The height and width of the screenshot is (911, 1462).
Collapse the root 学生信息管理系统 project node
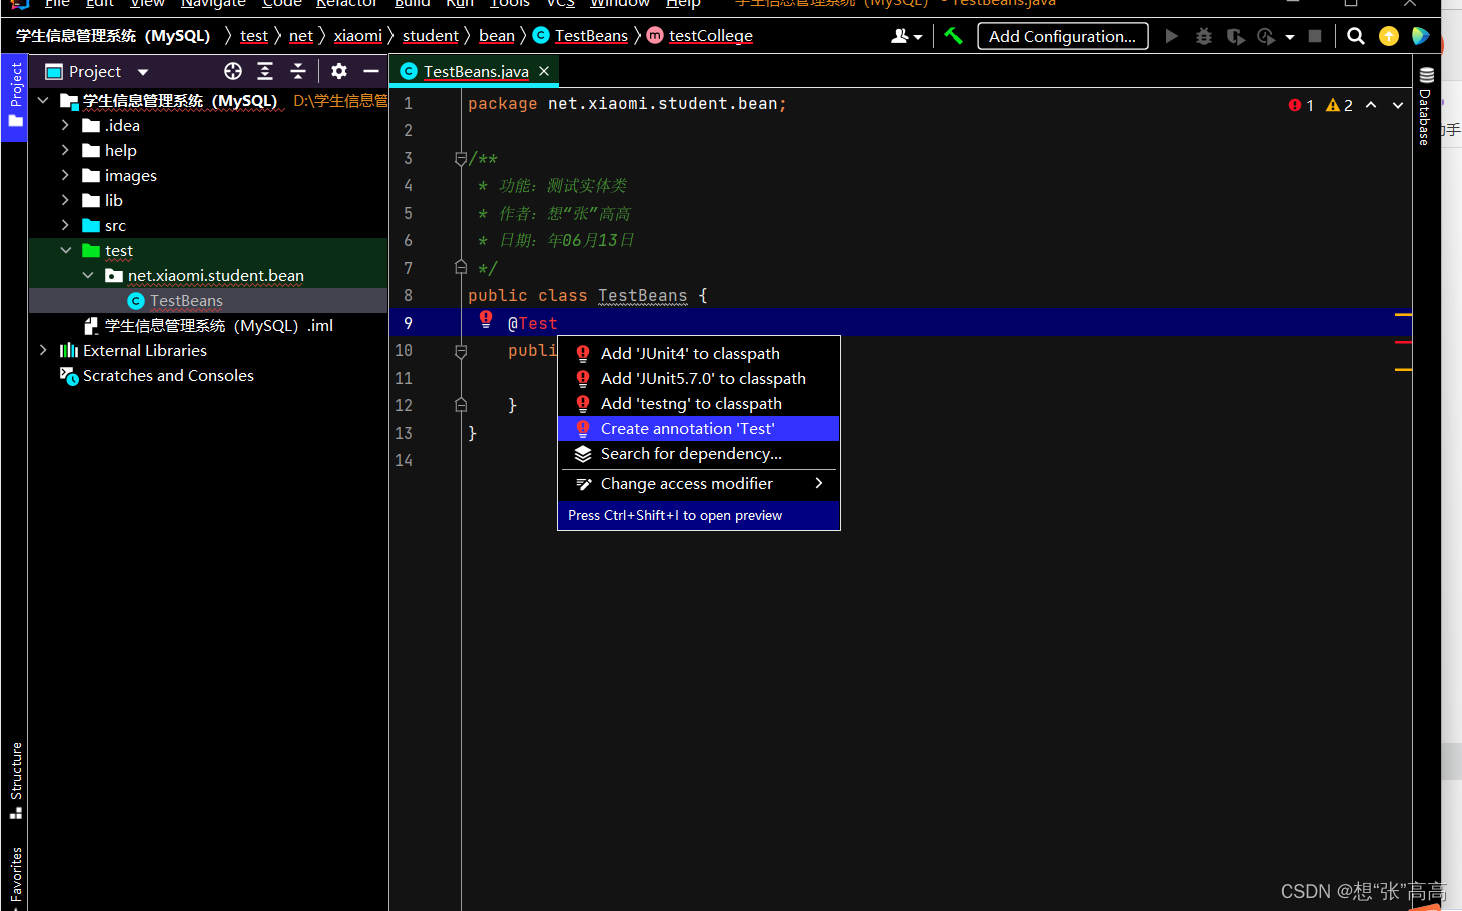tap(43, 100)
